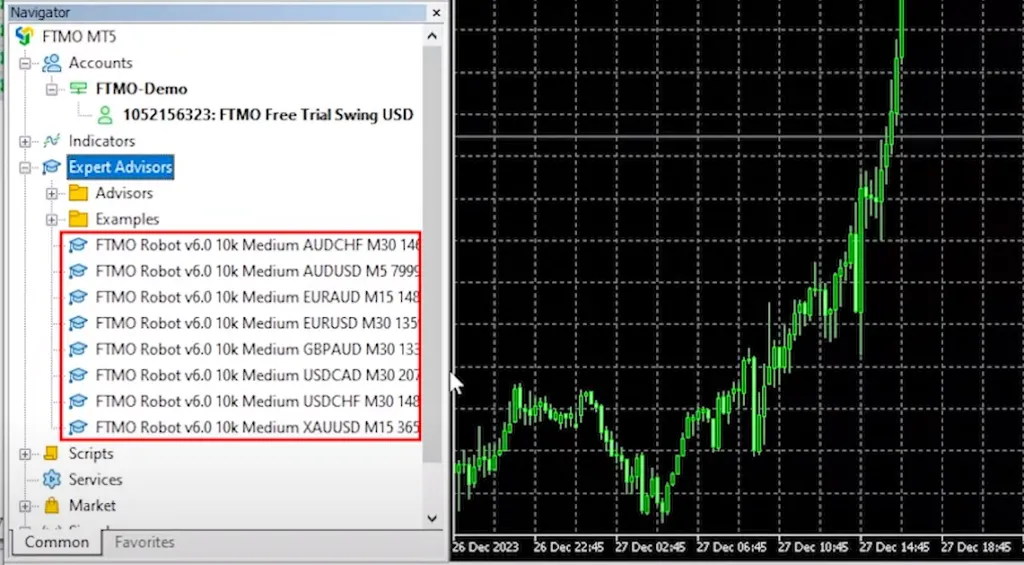Click the USDCAD M30 robot's expert icon
The height and width of the screenshot is (565, 1024).
point(78,375)
